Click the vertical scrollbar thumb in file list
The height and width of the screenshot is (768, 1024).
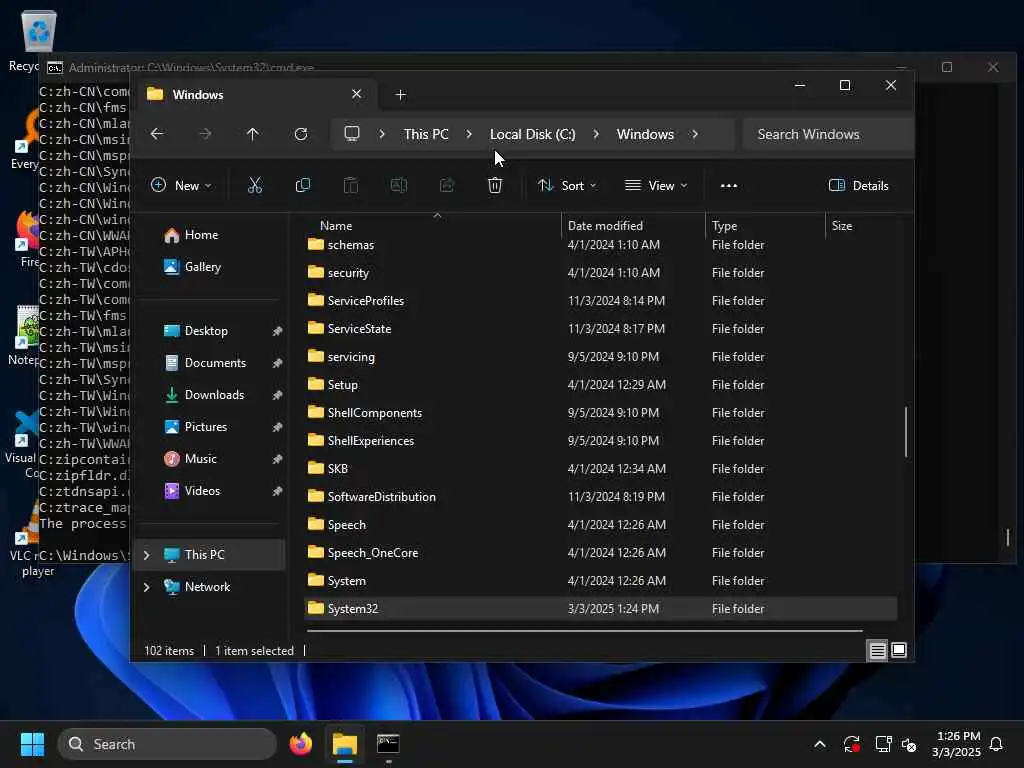pos(905,432)
